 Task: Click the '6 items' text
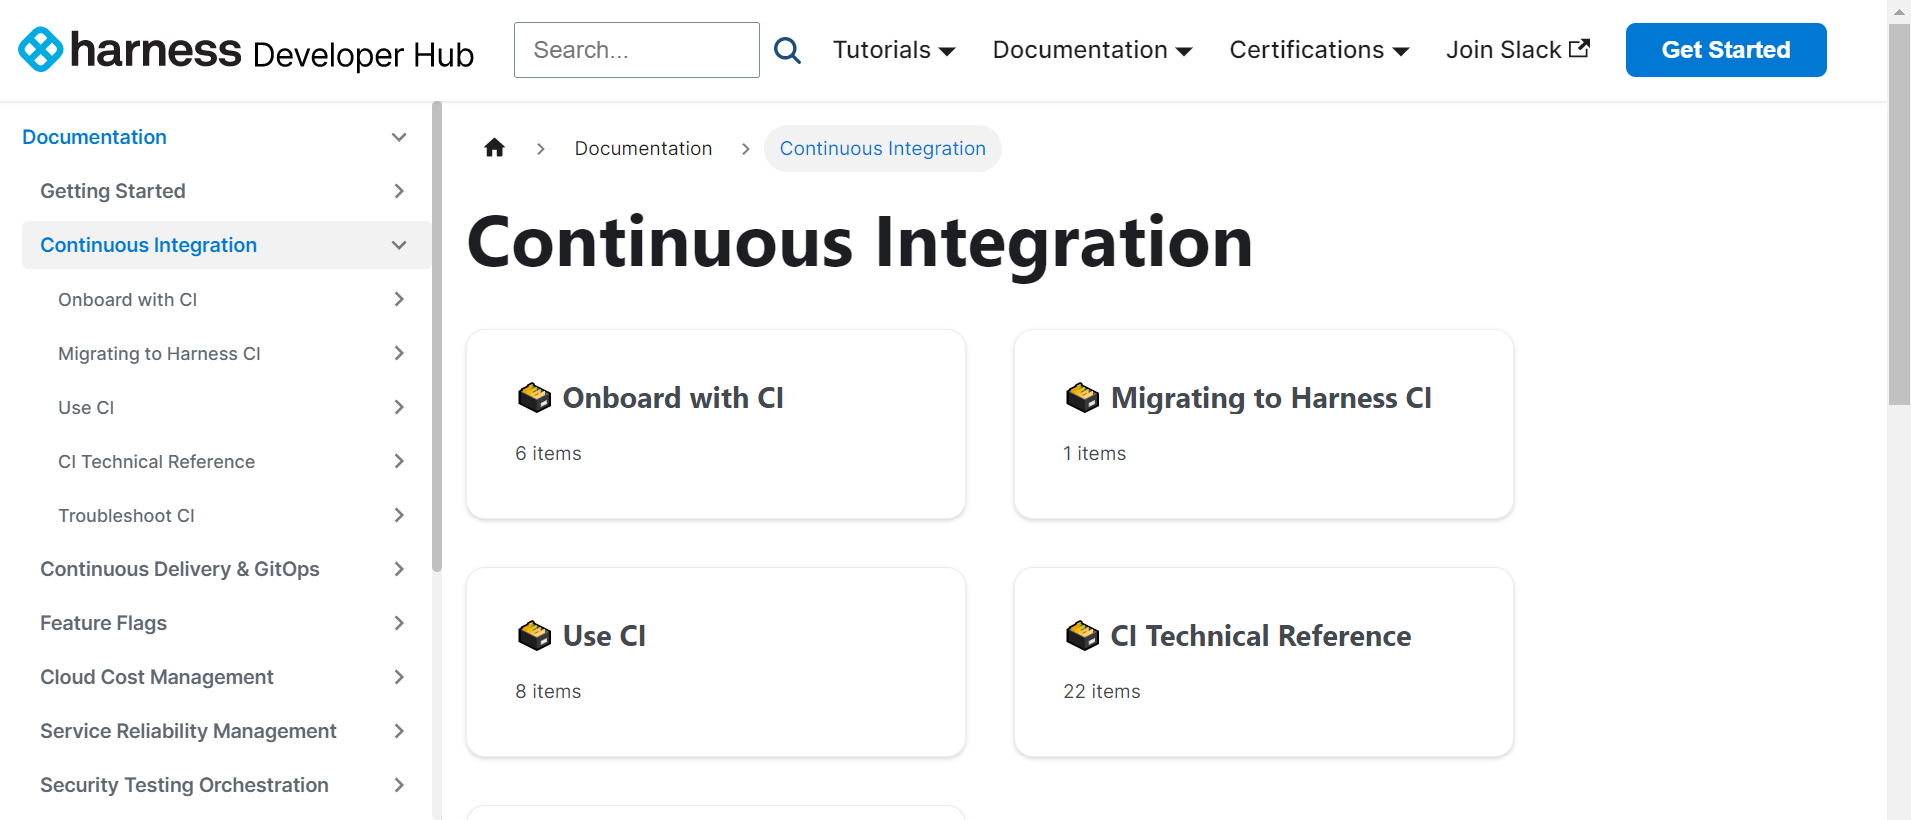point(548,453)
